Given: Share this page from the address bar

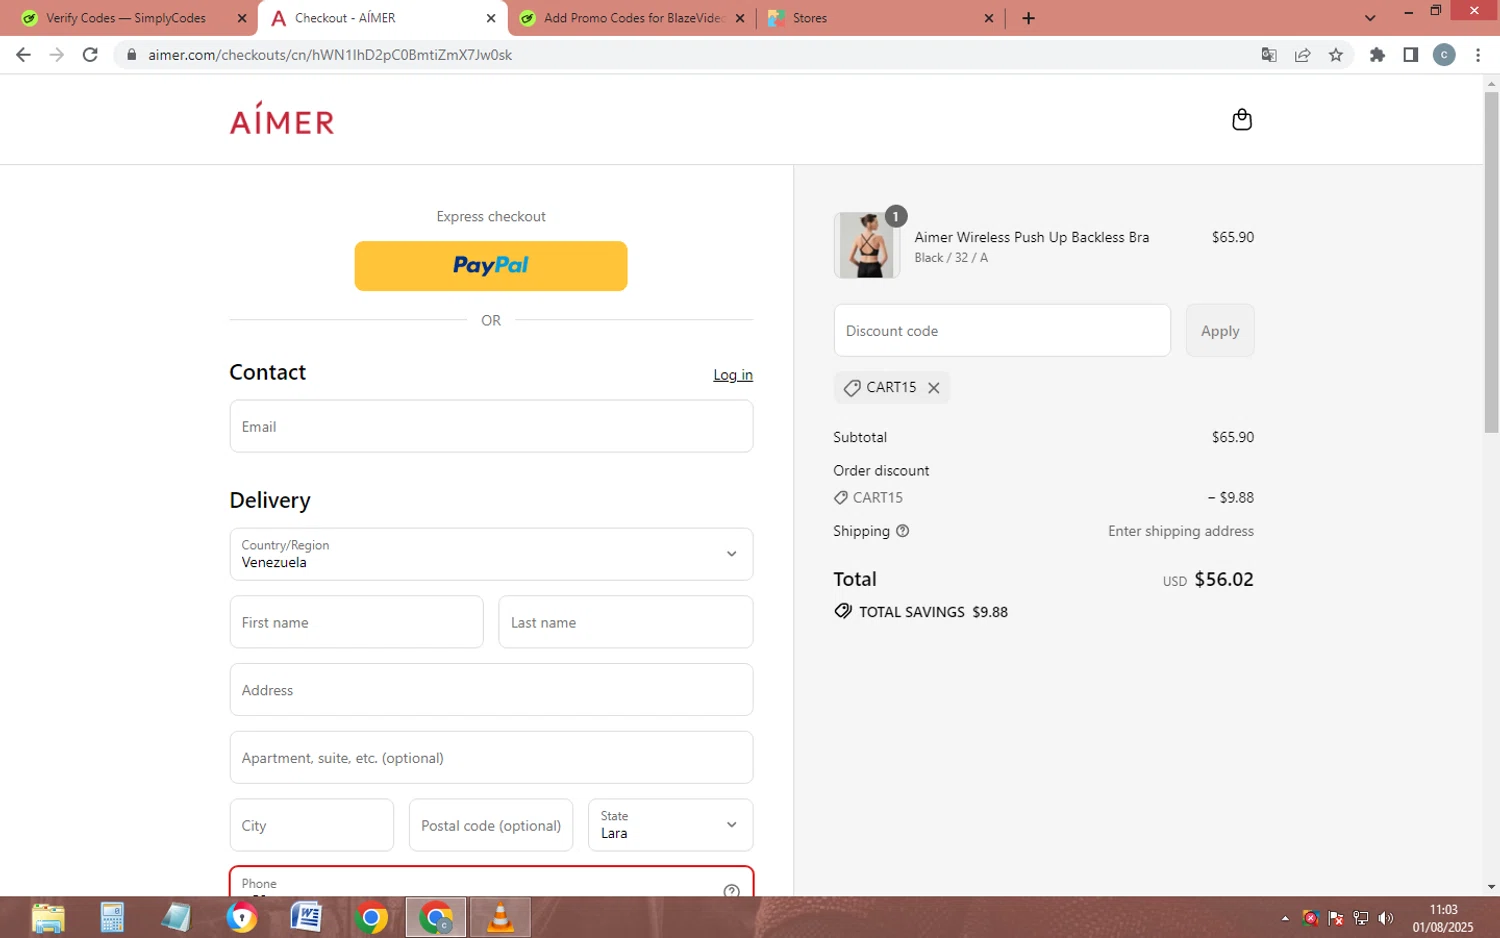Looking at the screenshot, I should coord(1302,55).
